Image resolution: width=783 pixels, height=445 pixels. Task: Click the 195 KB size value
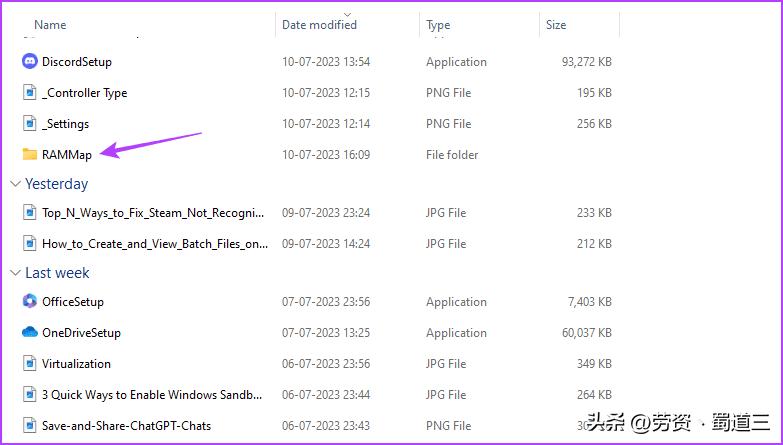point(594,93)
